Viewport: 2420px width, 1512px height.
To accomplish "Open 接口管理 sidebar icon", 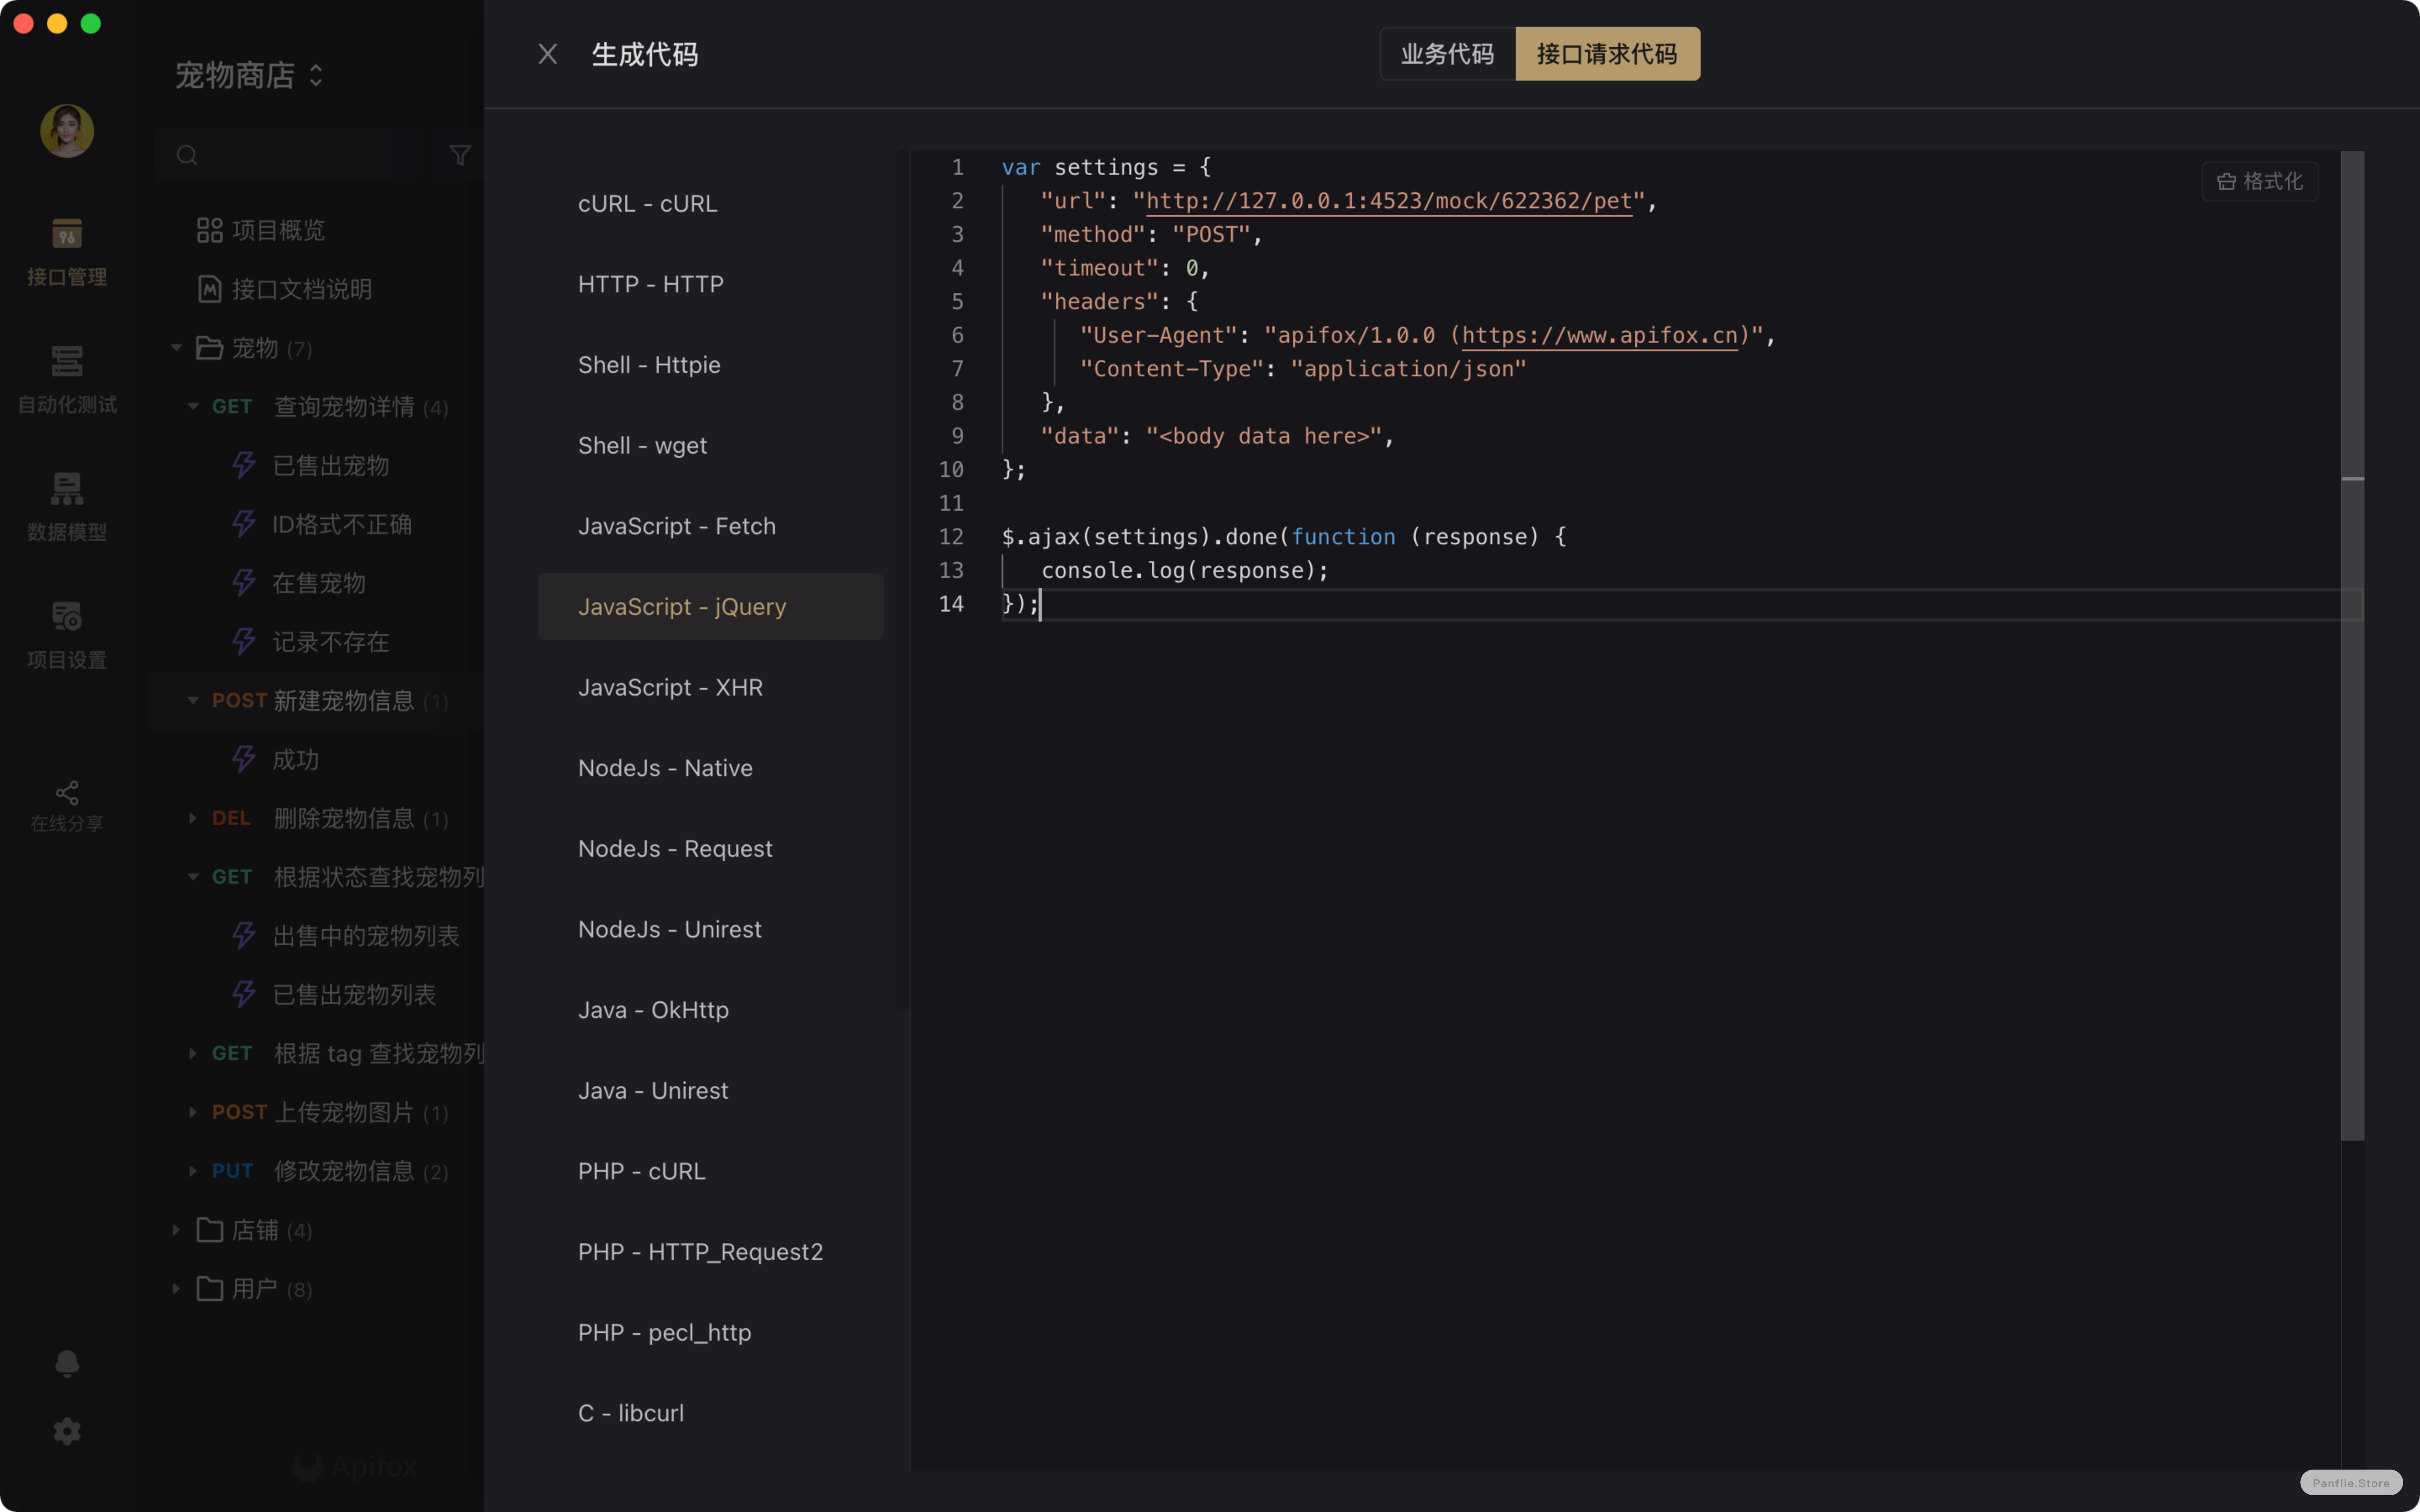I will point(67,252).
